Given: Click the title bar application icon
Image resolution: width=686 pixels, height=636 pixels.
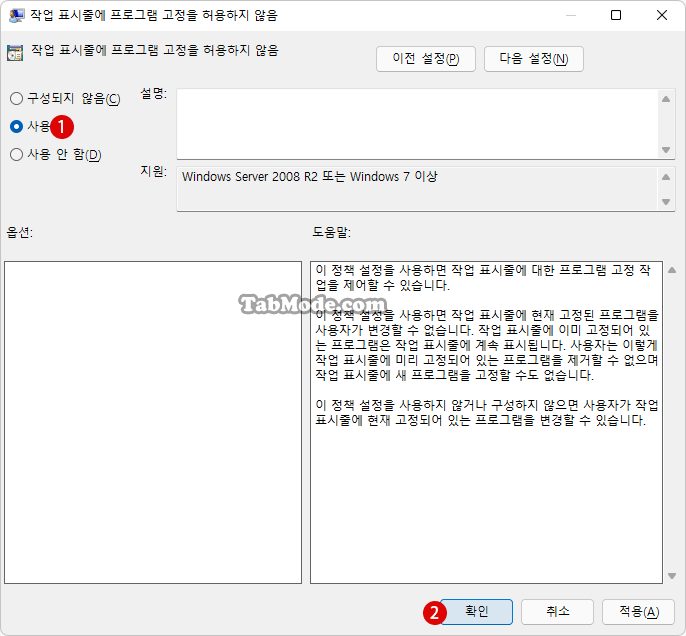Looking at the screenshot, I should tap(17, 15).
